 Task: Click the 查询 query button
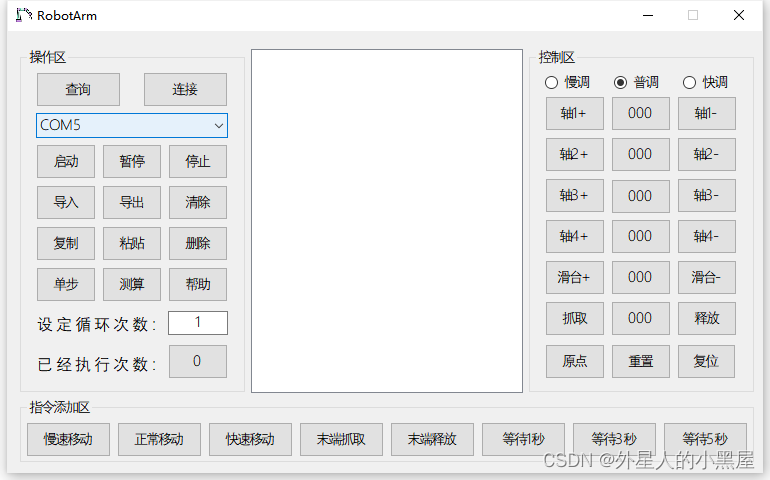[x=78, y=89]
